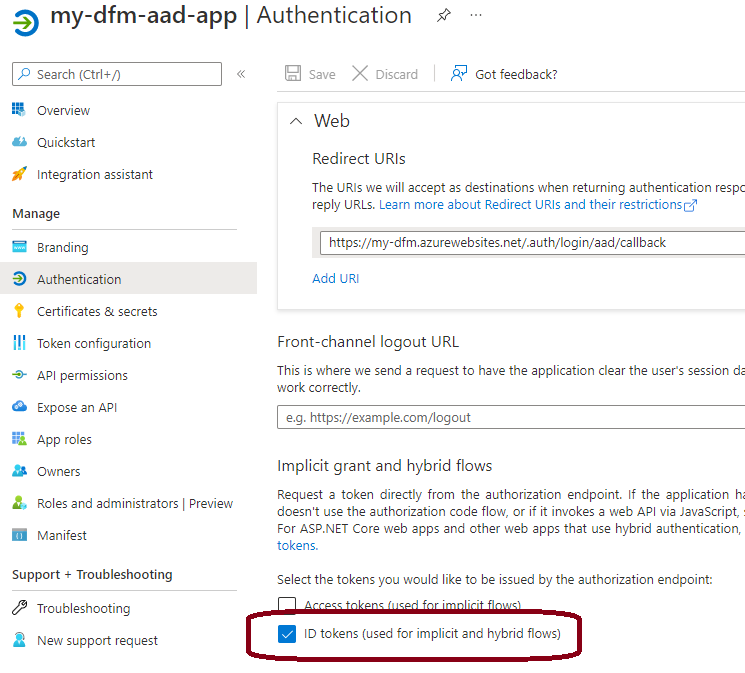Collapse the Web section chevron
Viewport: 745px width, 673px height.
point(296,121)
